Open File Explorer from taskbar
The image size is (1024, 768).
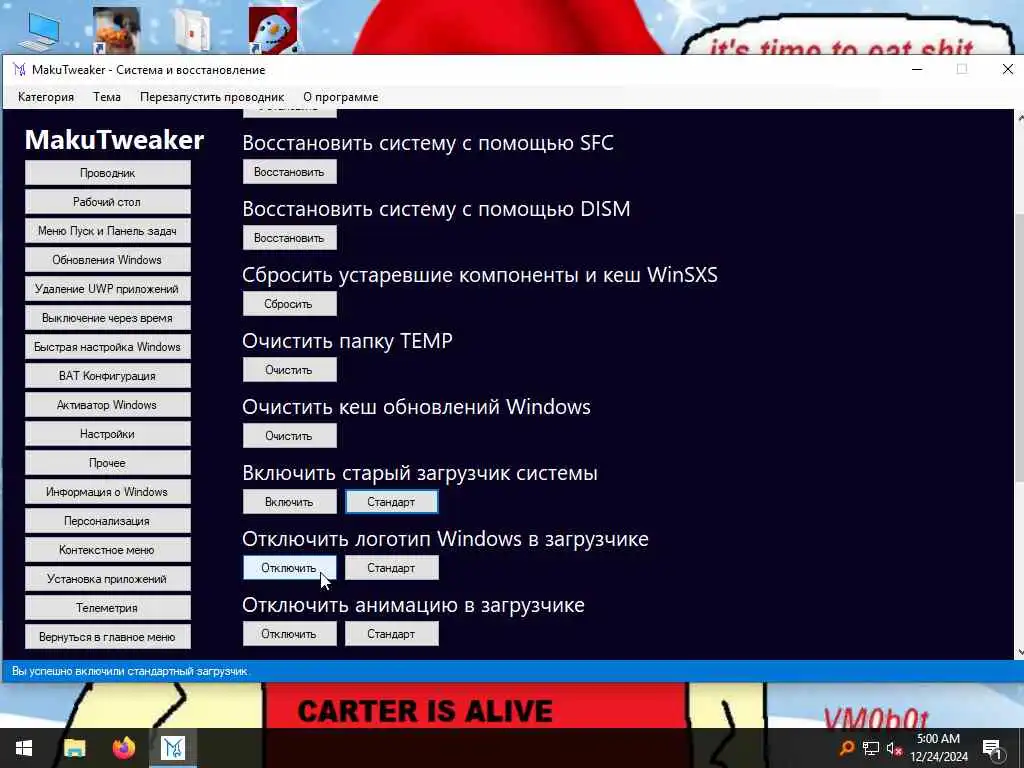click(74, 748)
